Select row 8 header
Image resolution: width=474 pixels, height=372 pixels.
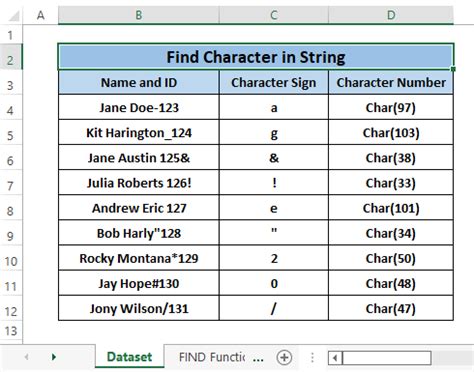point(11,208)
